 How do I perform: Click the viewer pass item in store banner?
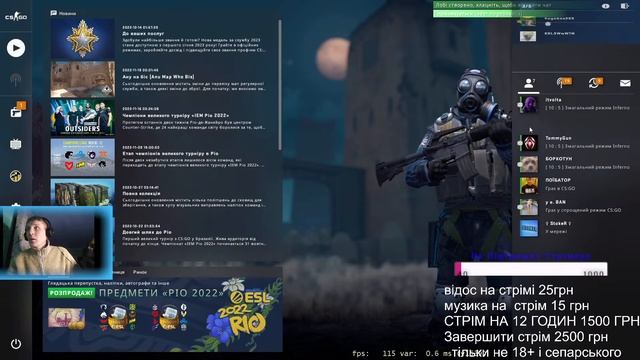[x=67, y=318]
